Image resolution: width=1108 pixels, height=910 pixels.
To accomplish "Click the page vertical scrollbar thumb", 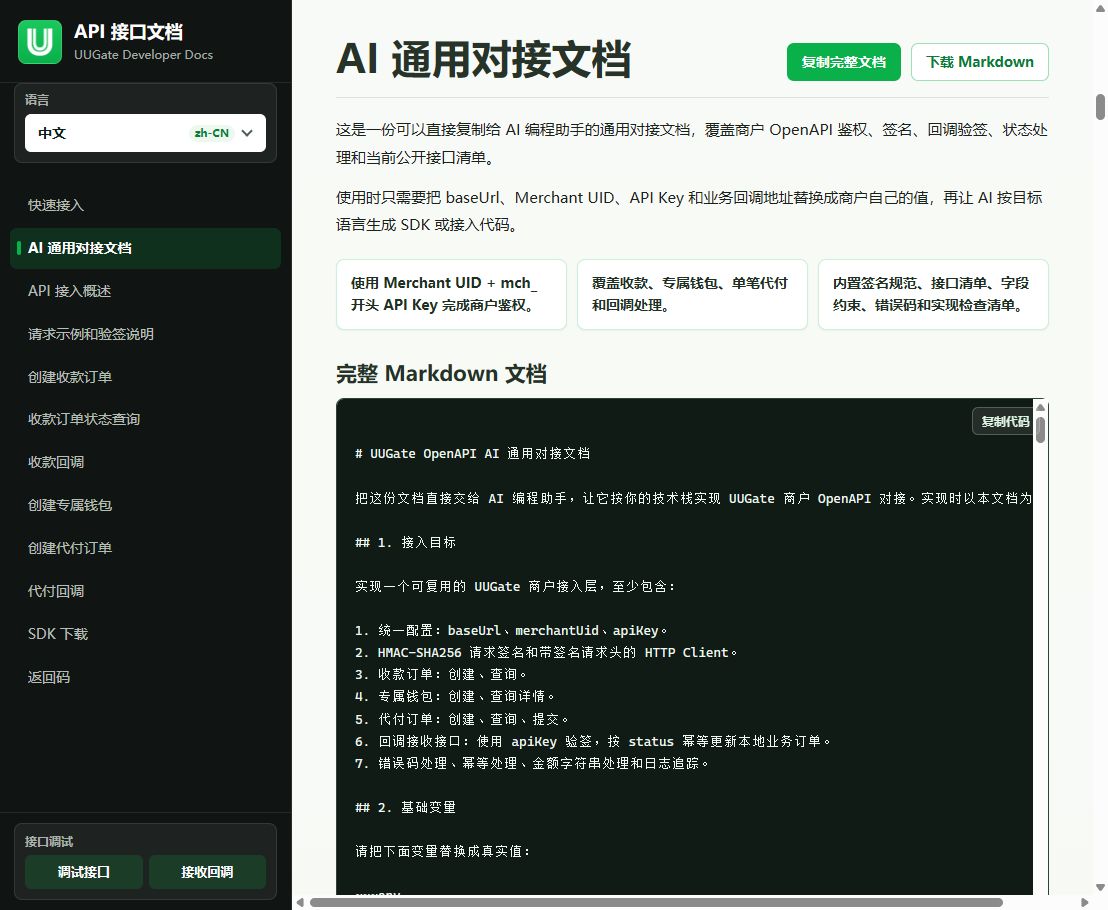I will pos(1100,107).
